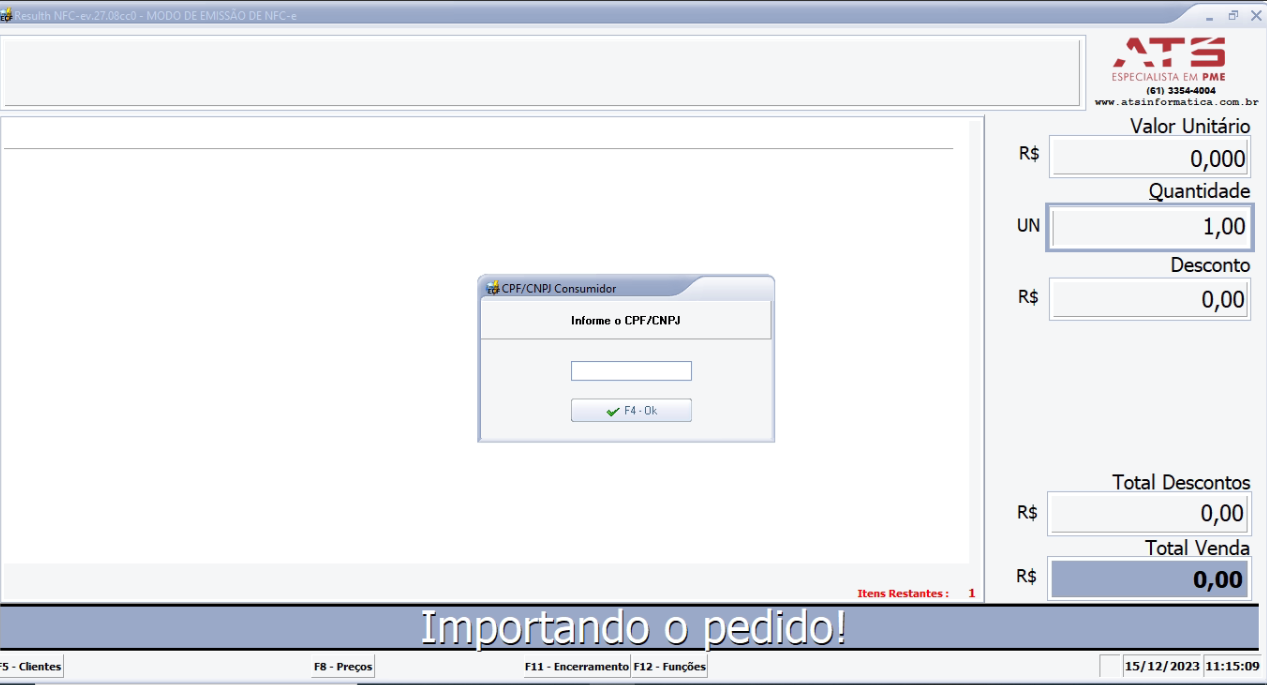This screenshot has height=685, width=1267.
Task: Click the Total Venda label
Action: tap(1197, 548)
